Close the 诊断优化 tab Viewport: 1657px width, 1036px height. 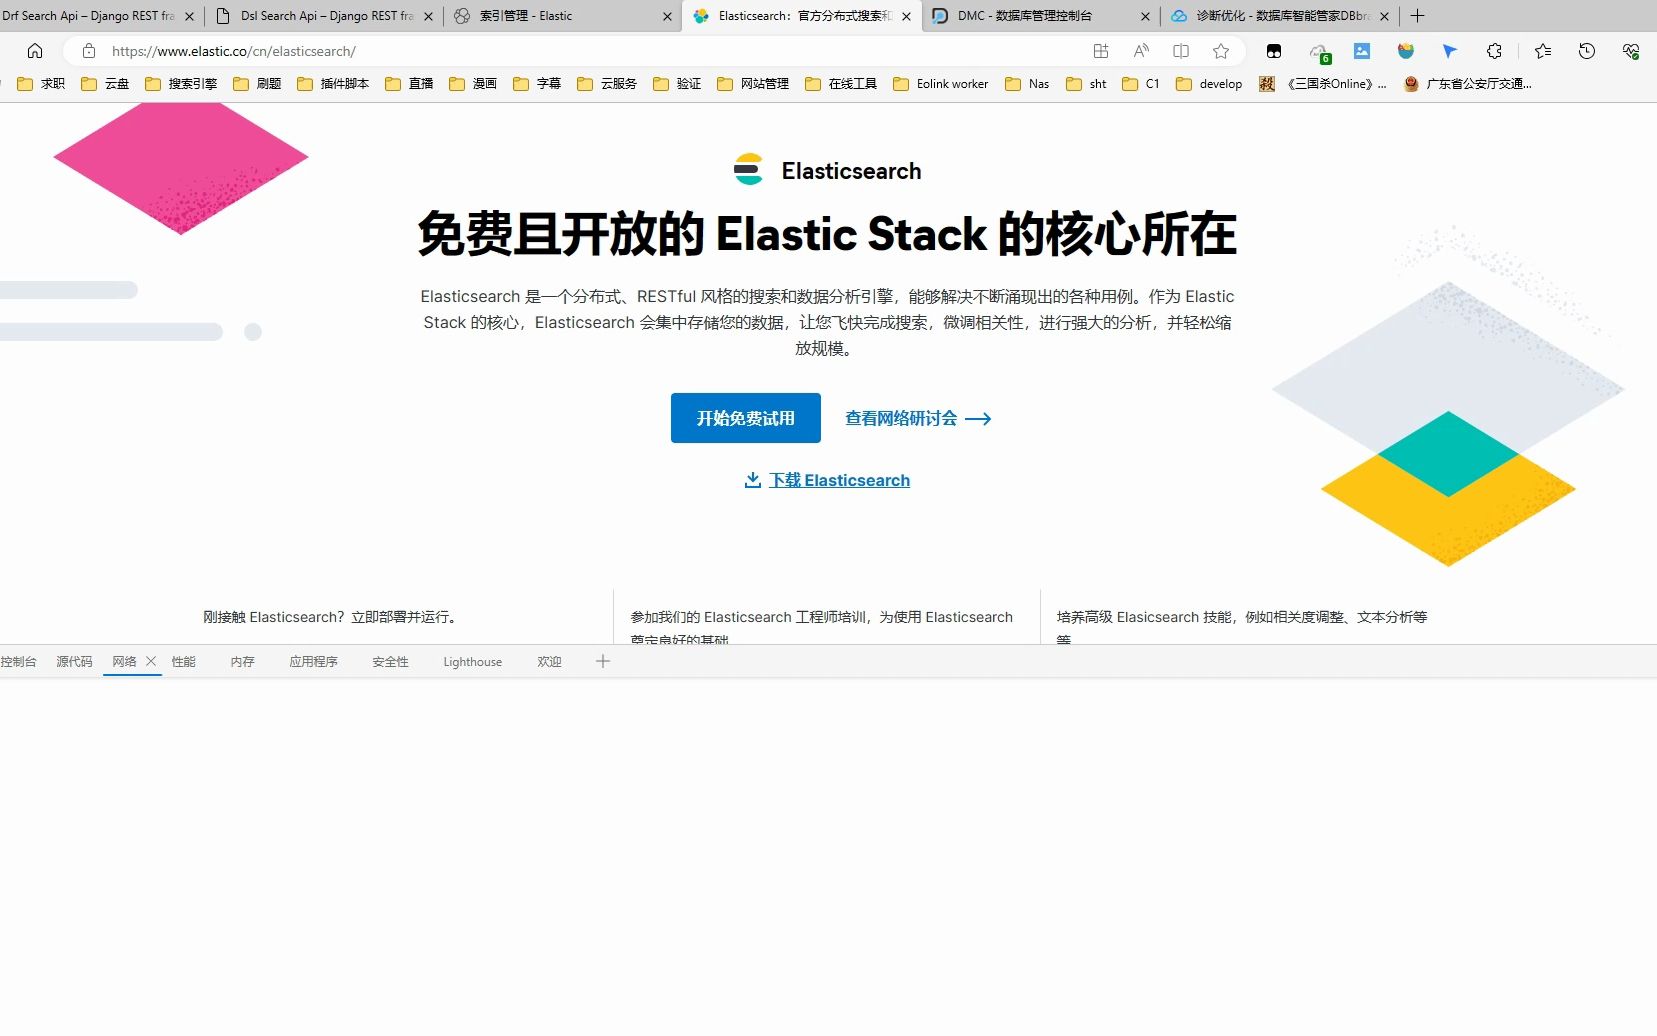point(1384,16)
